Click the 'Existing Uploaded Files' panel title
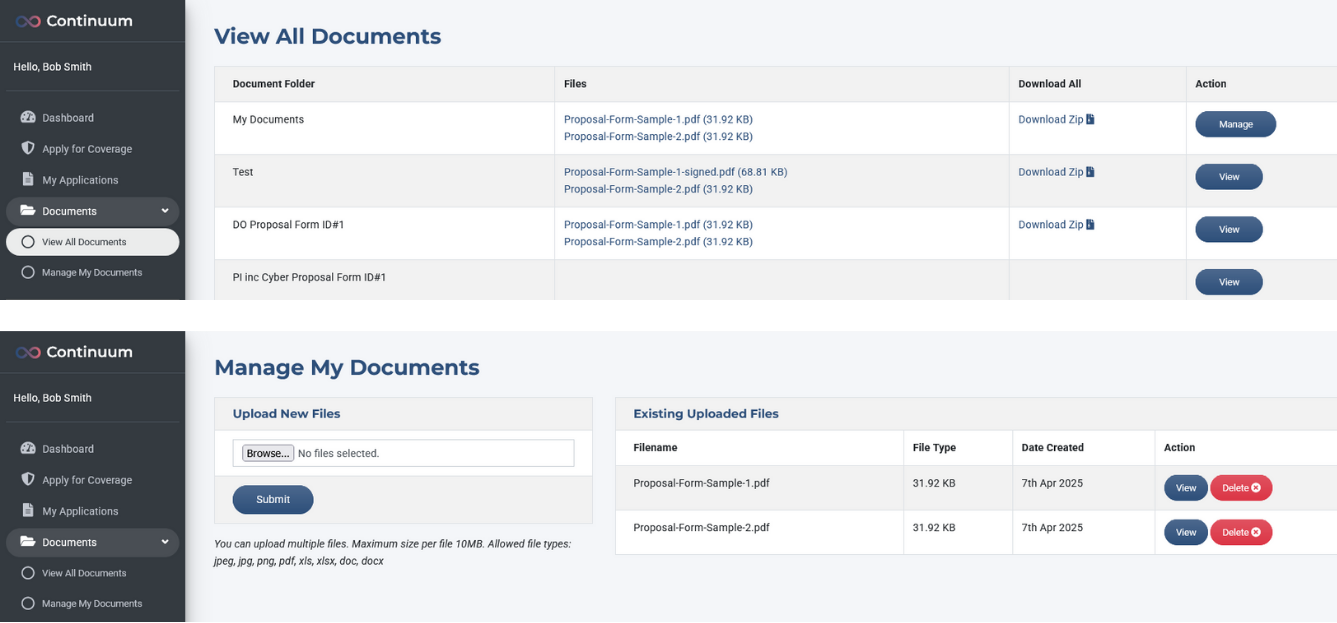 (x=706, y=413)
